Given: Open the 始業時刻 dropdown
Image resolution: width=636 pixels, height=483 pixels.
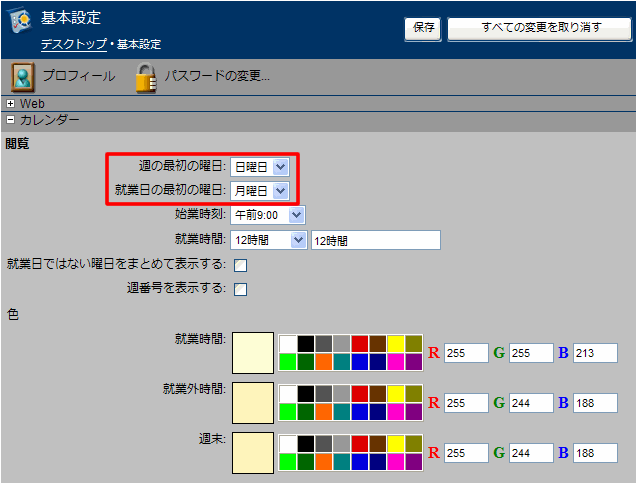Looking at the screenshot, I should 267,215.
